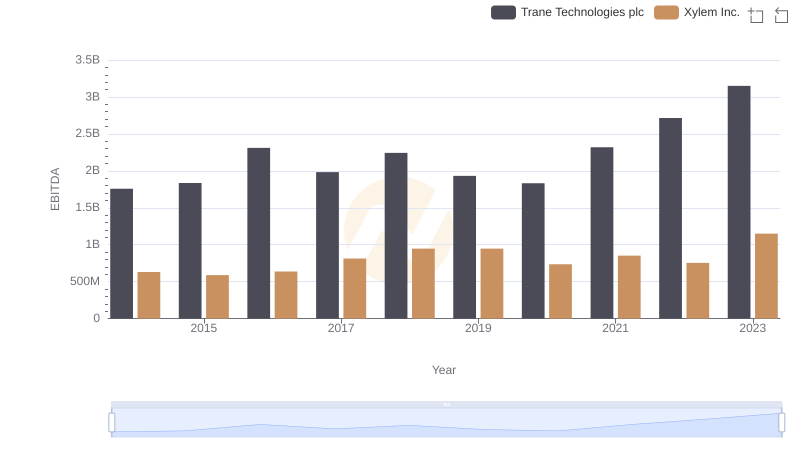Click Xylem bar for 2022
This screenshot has width=800, height=461.
pos(698,291)
